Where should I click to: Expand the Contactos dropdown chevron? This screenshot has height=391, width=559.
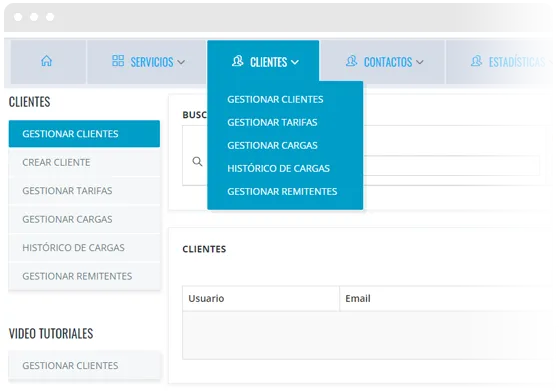click(x=420, y=62)
